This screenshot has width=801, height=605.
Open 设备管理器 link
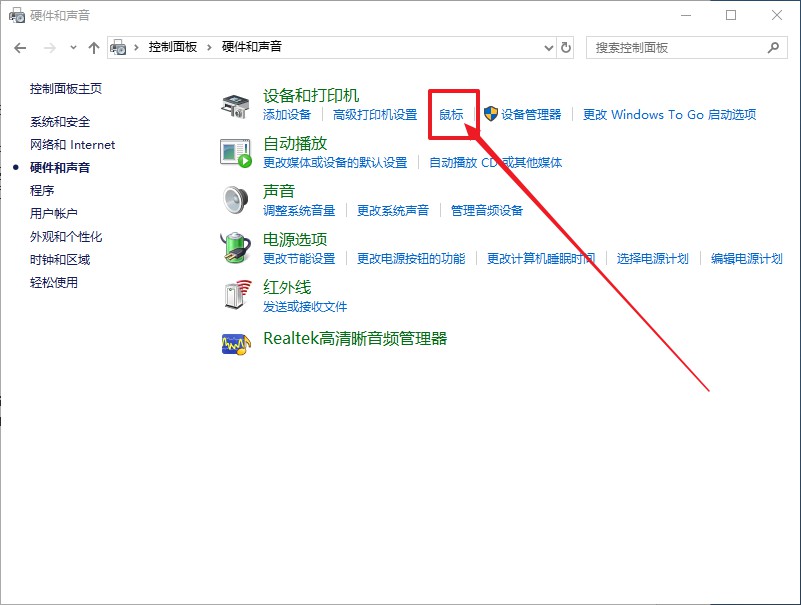[x=531, y=114]
